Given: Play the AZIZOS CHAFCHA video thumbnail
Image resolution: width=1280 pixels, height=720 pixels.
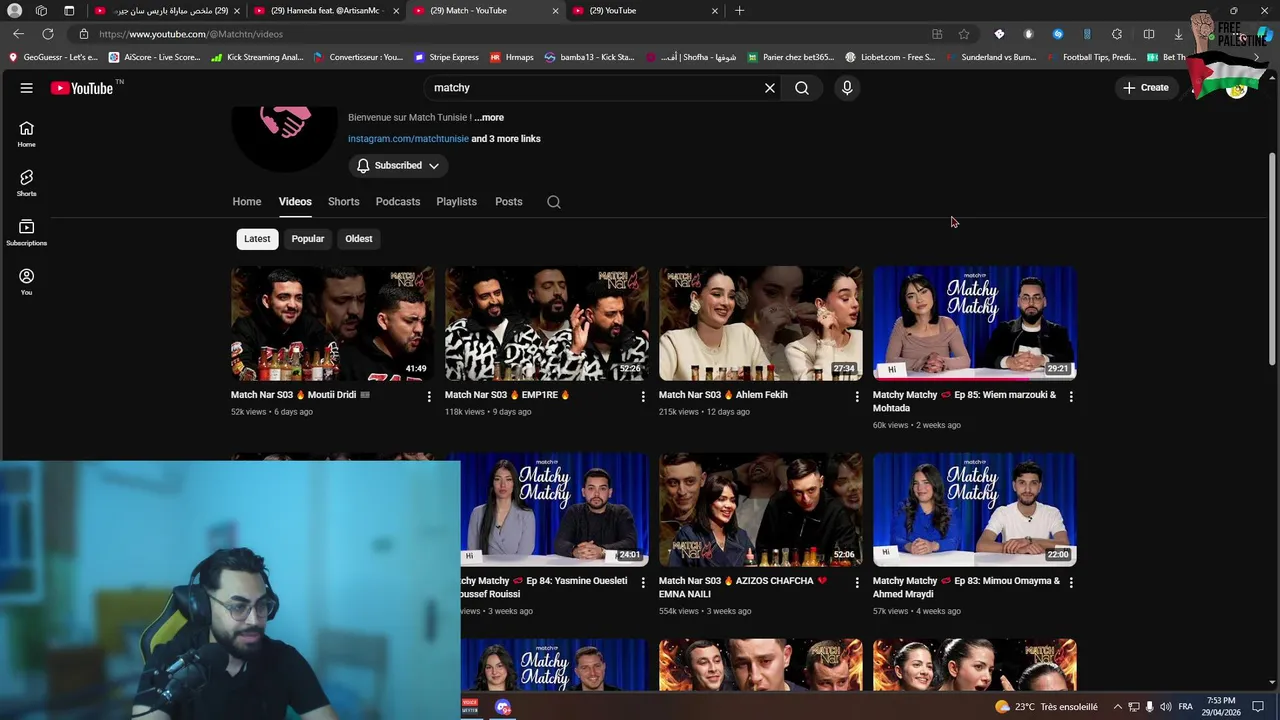Looking at the screenshot, I should click(760, 510).
